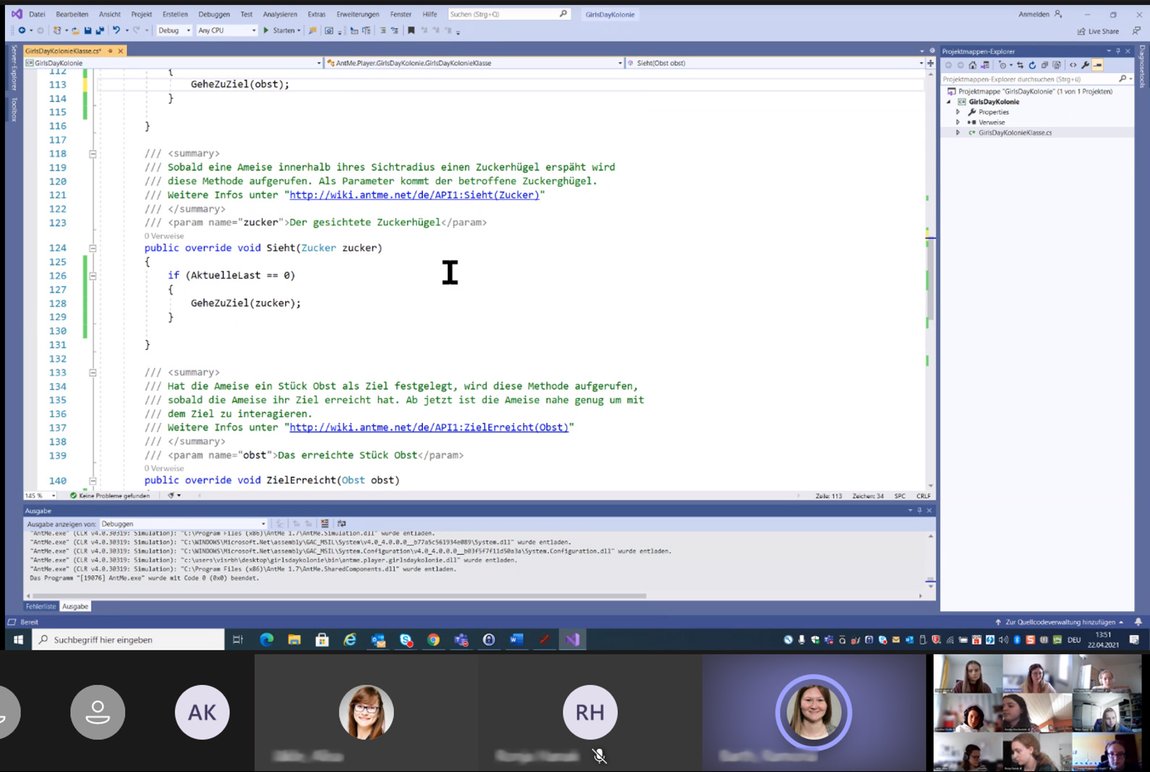Click the Visual Studio icon in the taskbar
This screenshot has height=772, width=1150.
572,640
